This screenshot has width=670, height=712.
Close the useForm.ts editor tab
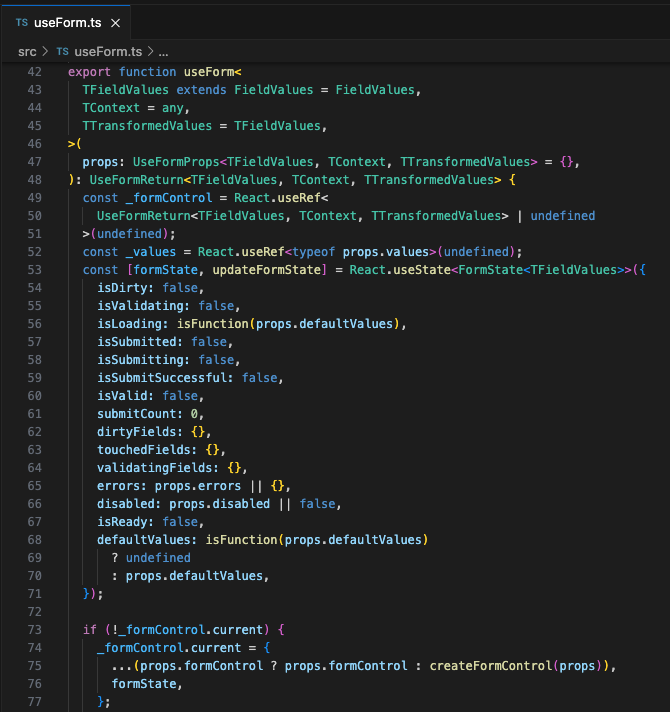pyautogui.click(x=116, y=22)
